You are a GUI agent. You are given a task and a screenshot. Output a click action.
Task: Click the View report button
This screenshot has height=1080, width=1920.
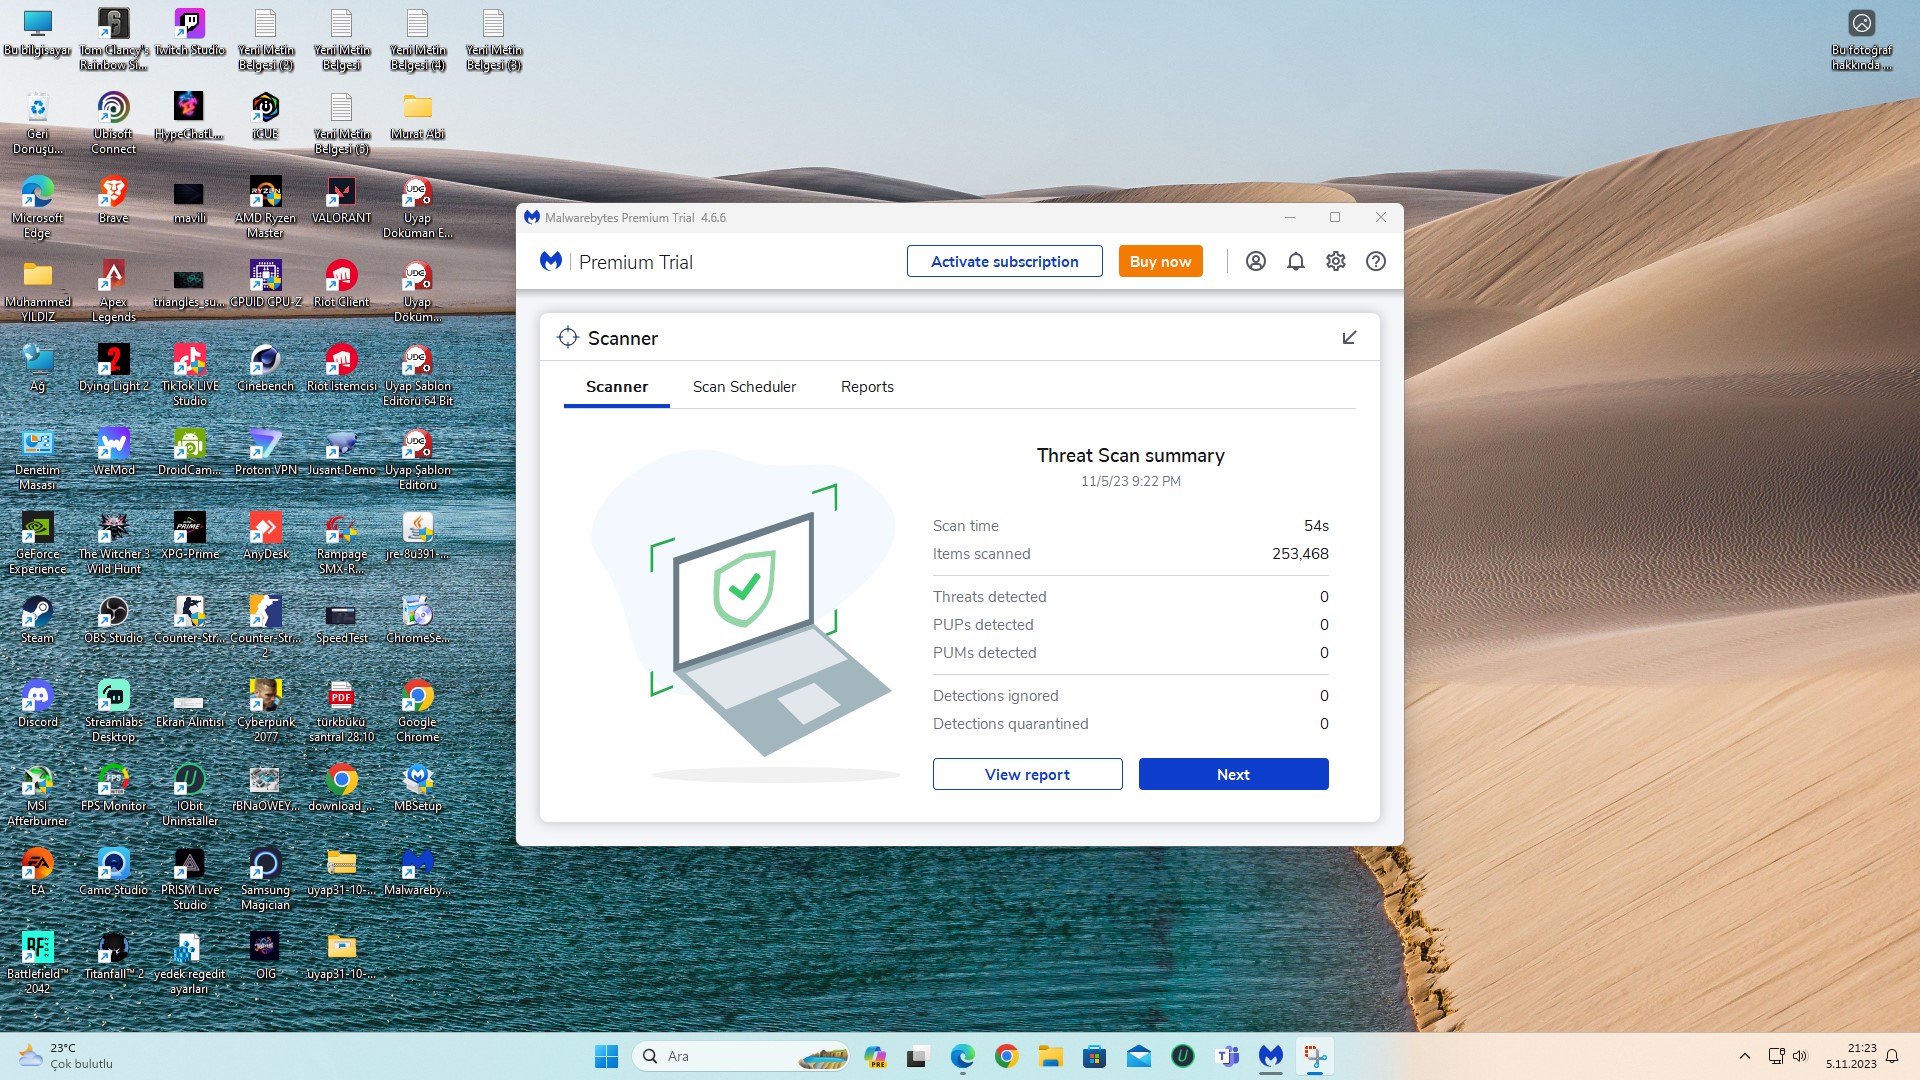click(x=1027, y=774)
